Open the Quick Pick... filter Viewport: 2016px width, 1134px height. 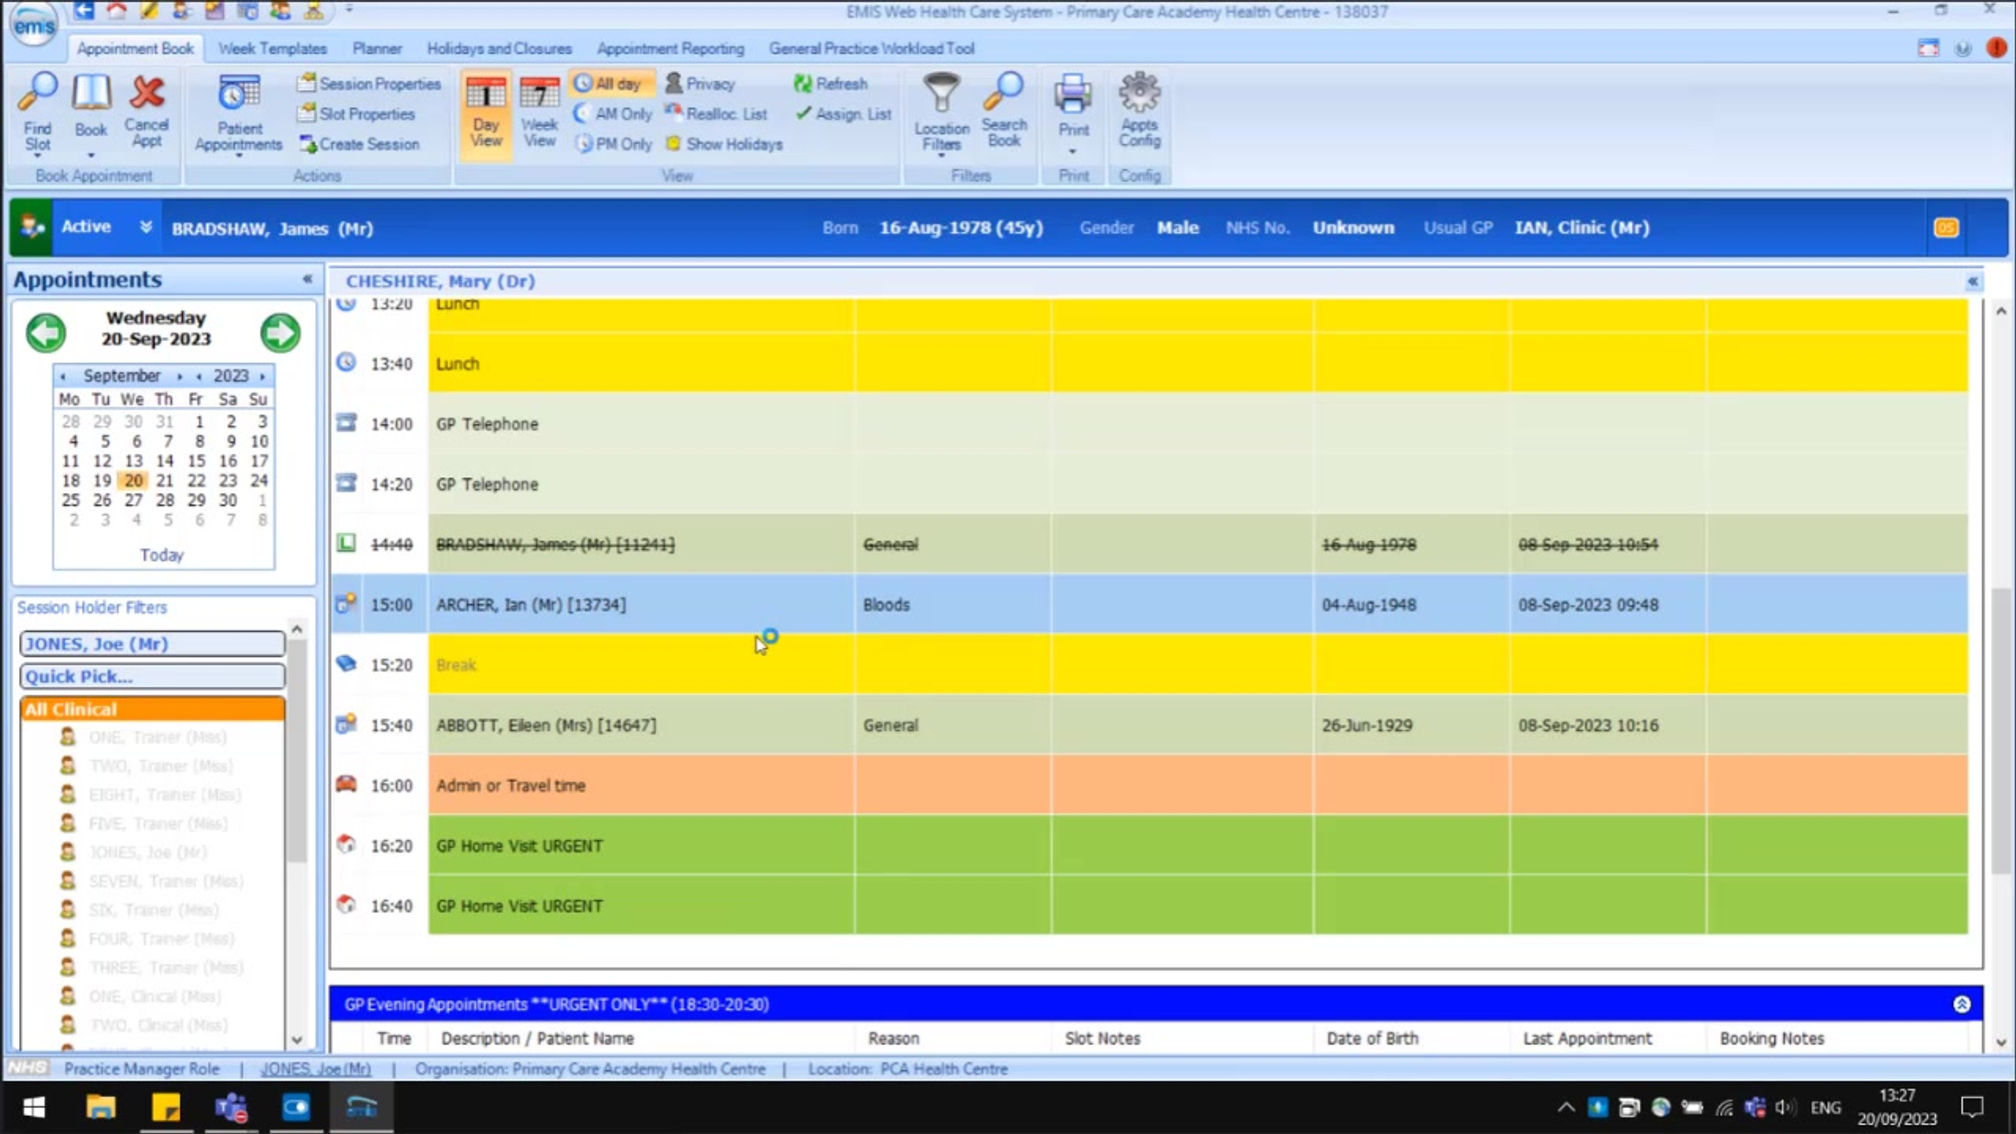(x=152, y=677)
